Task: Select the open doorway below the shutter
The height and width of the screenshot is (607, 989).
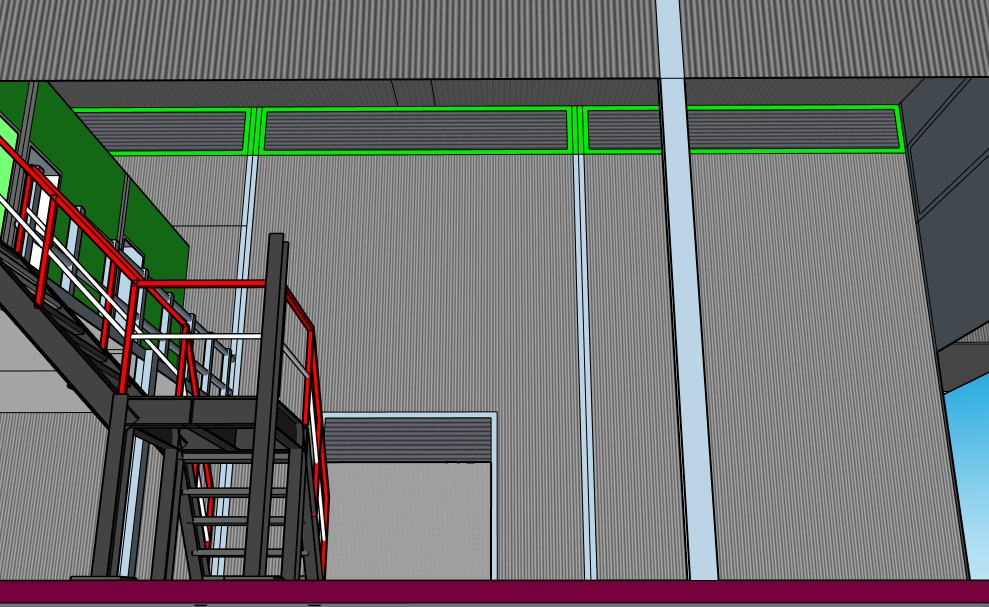Action: pyautogui.click(x=408, y=520)
